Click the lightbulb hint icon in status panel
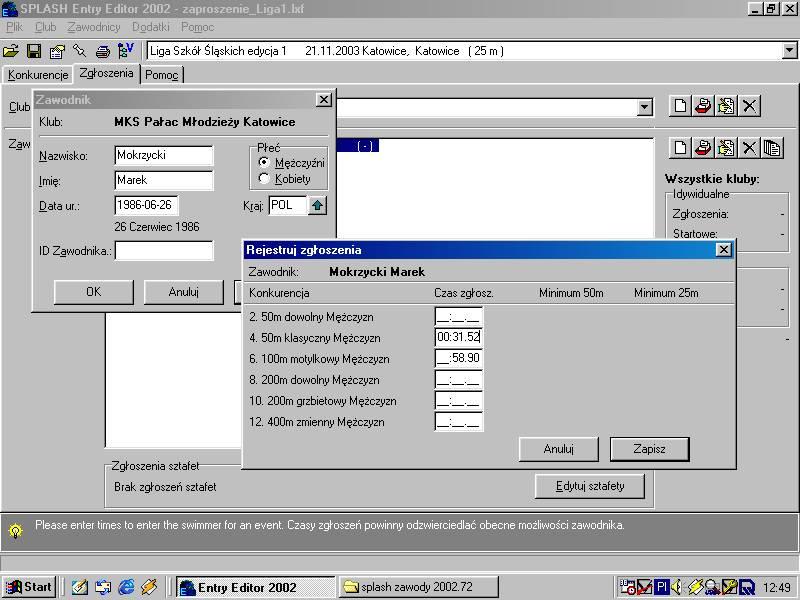 tap(16, 531)
